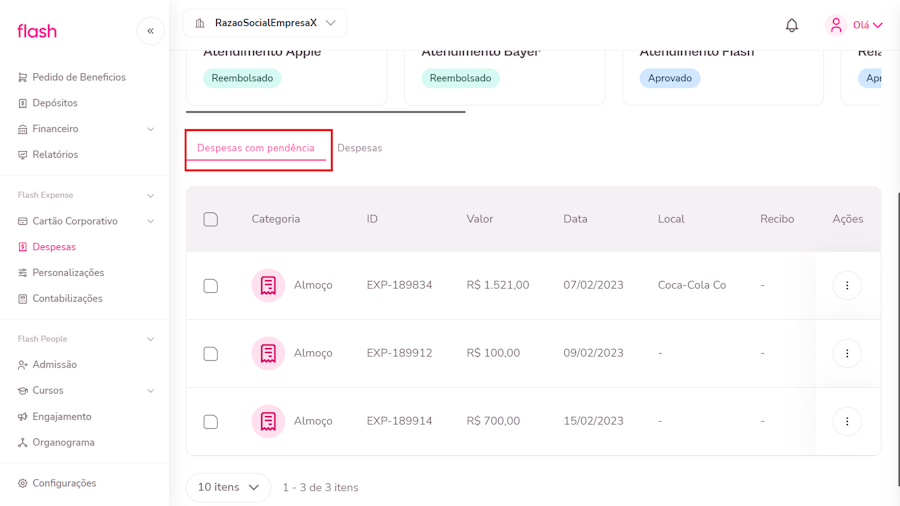Click the Pedido de Benefícios cart icon
The height and width of the screenshot is (506, 900).
22,77
